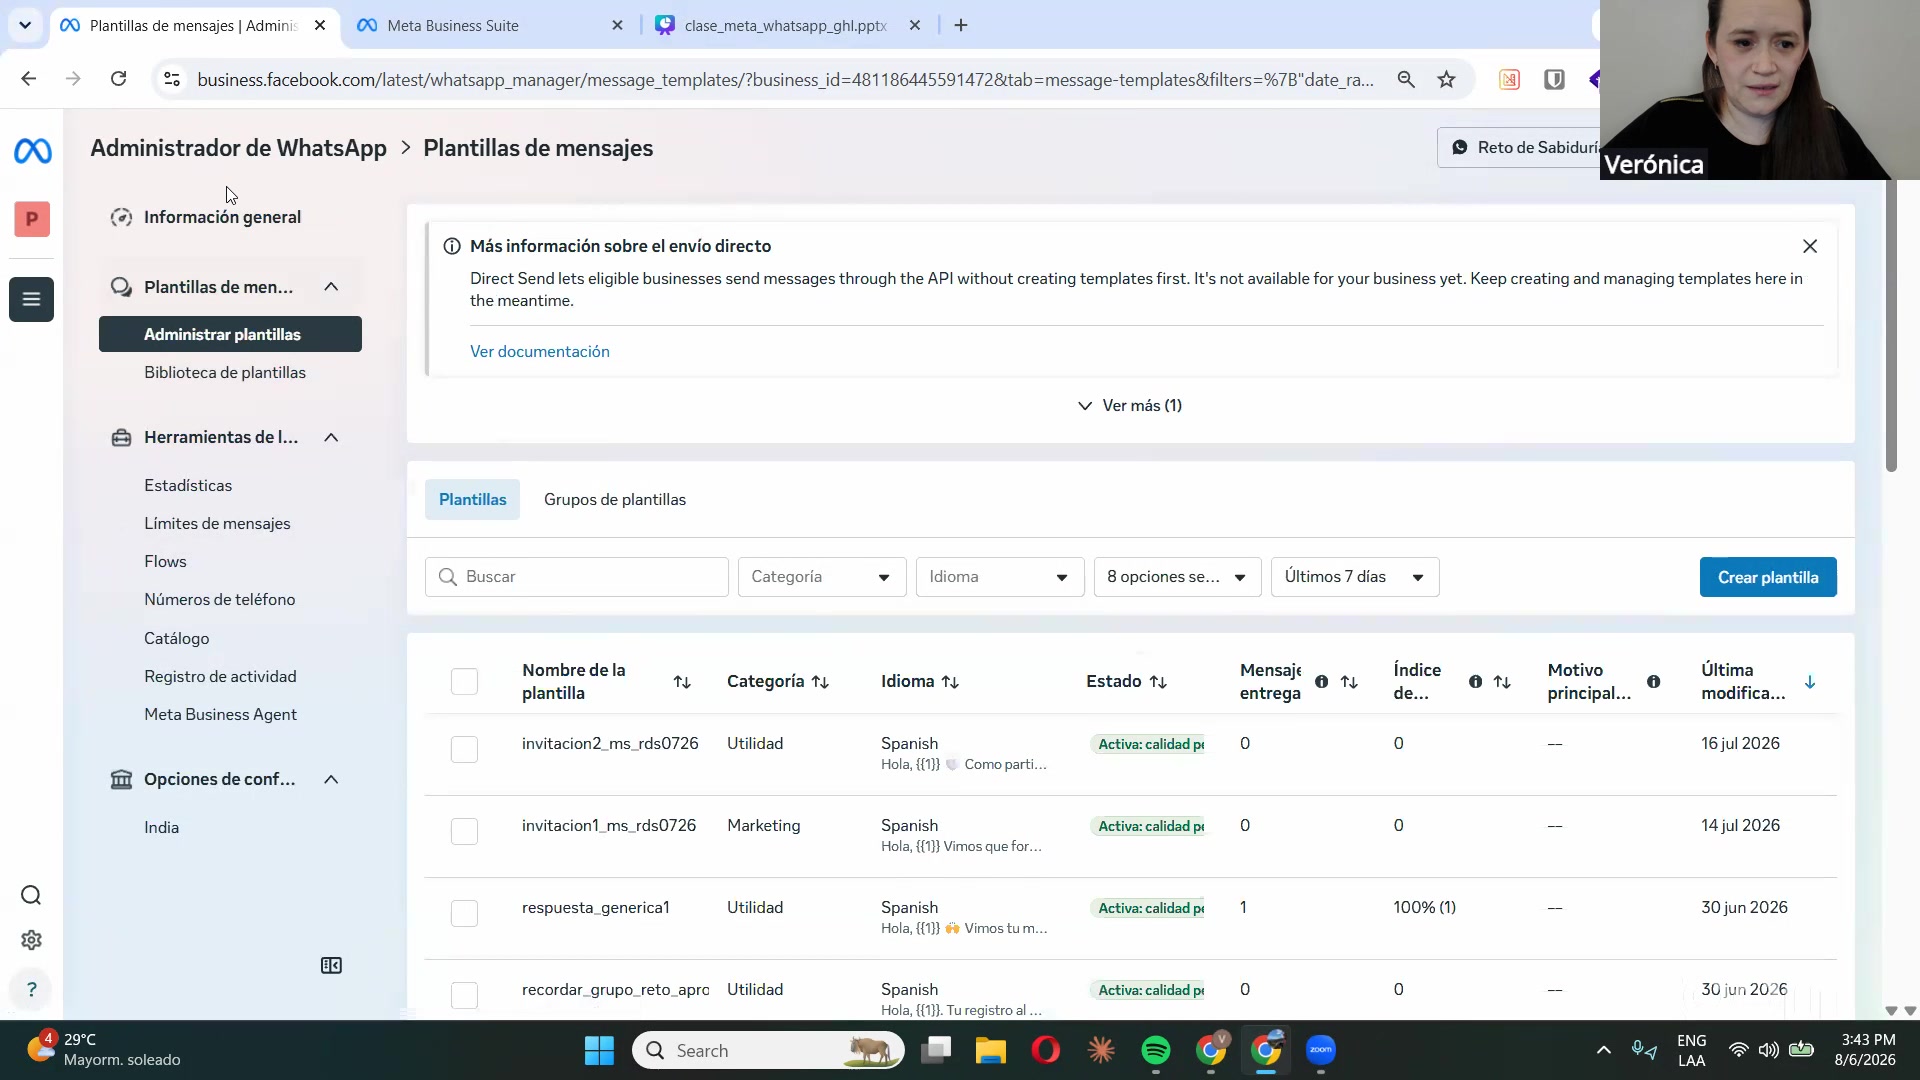
Task: Click the Meta logo icon
Action: pyautogui.click(x=32, y=151)
